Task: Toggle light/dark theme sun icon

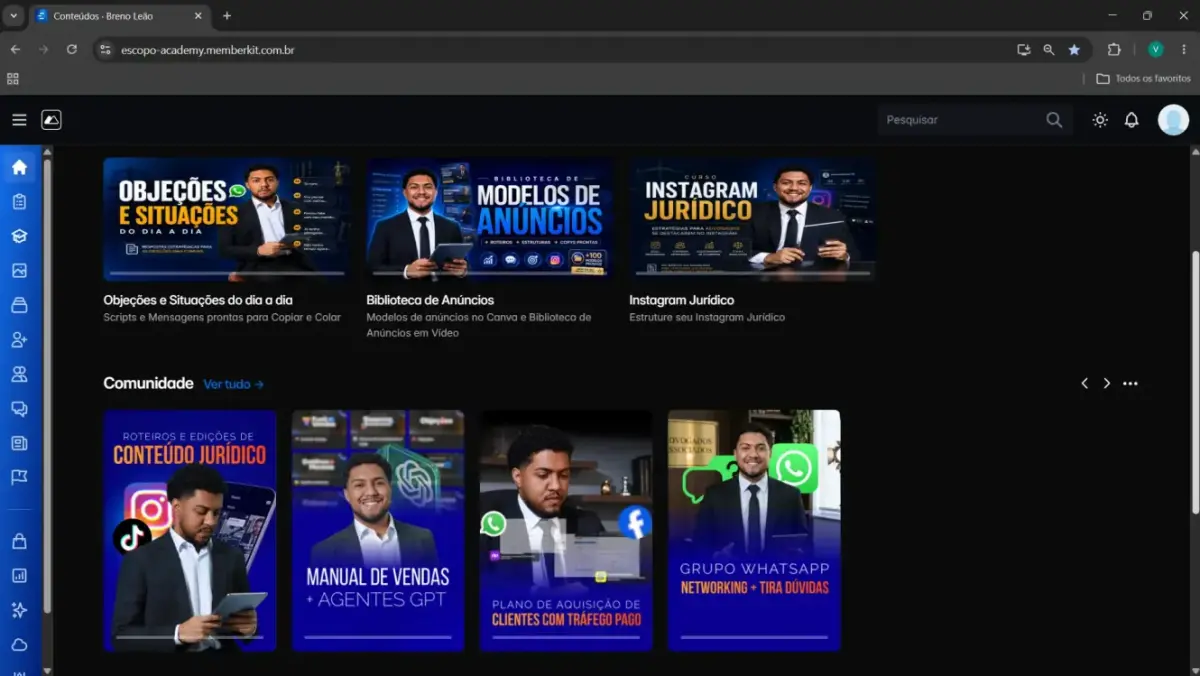Action: (1100, 120)
